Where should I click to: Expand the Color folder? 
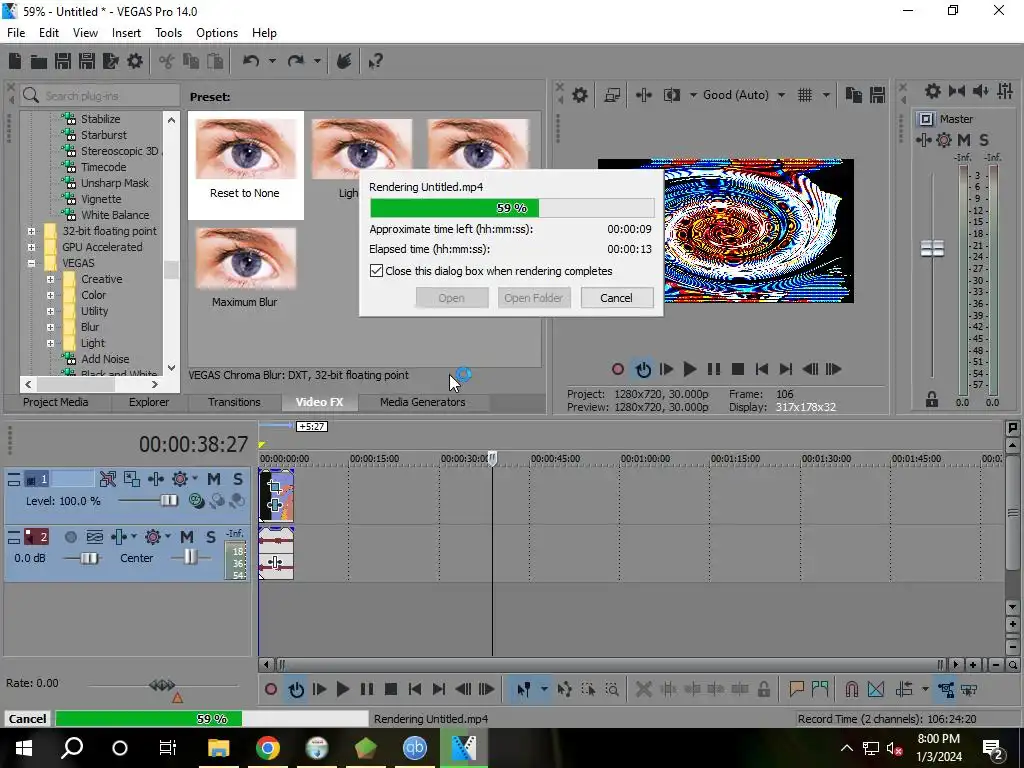(50, 295)
